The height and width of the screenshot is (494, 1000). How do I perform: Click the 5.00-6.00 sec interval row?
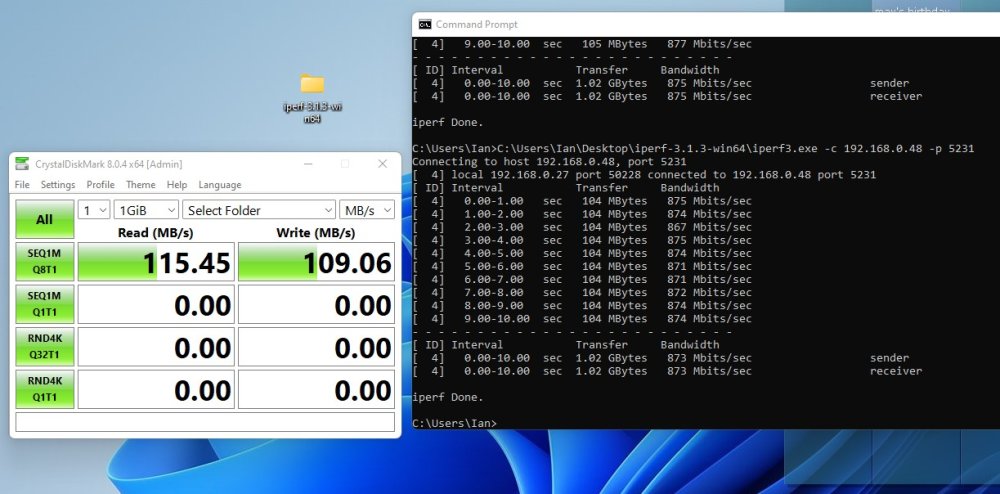tap(582, 266)
